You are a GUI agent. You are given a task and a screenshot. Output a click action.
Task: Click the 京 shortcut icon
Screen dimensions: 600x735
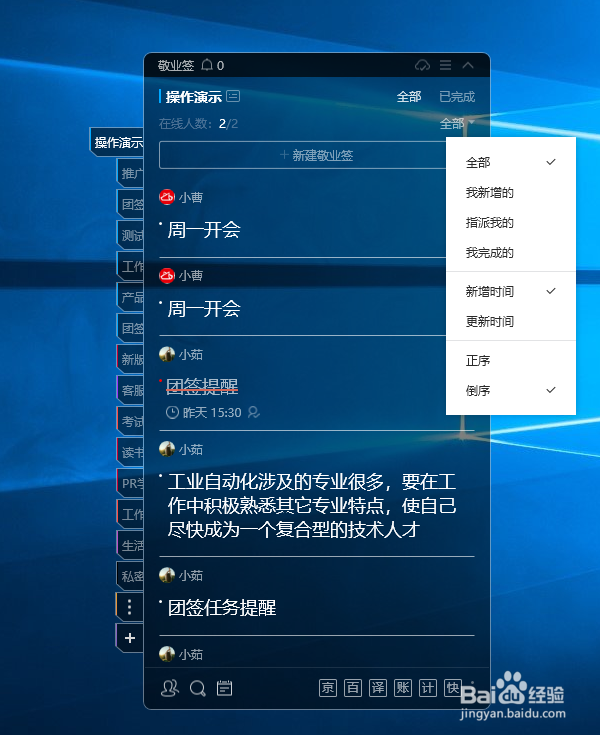pos(328,688)
